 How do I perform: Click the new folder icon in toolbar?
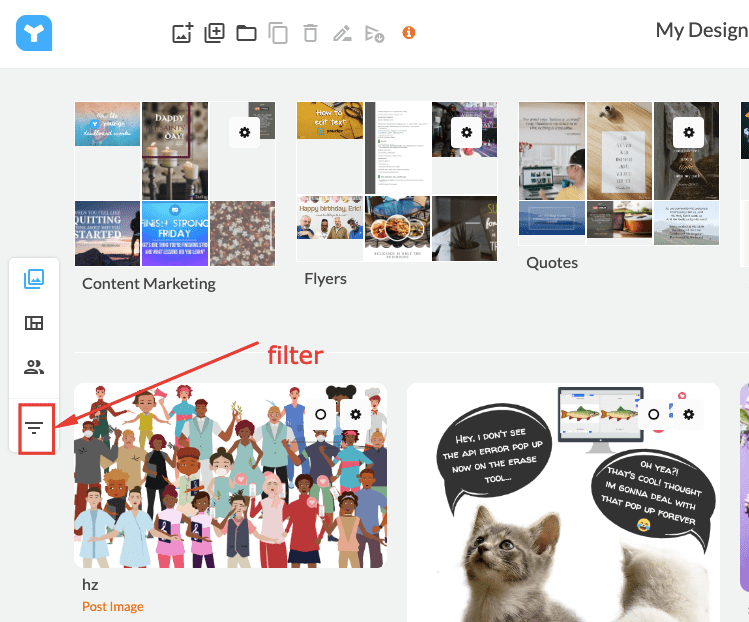(x=246, y=33)
